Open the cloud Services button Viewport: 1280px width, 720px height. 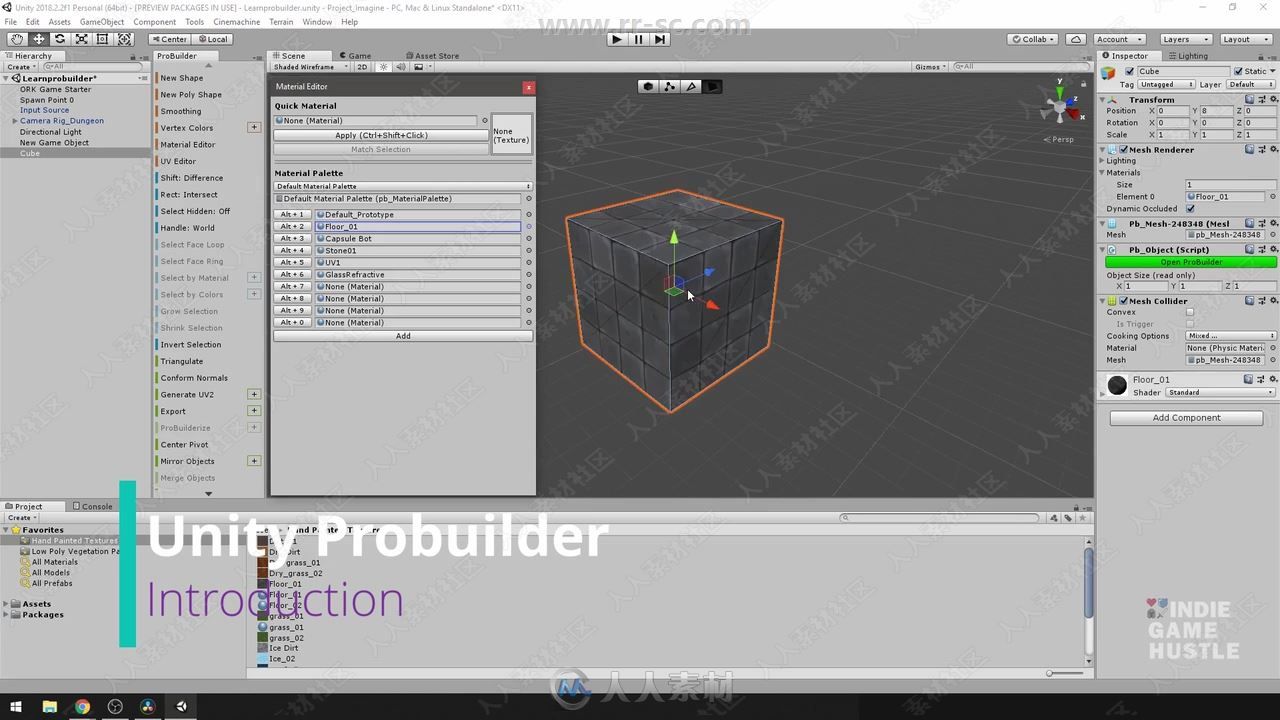coord(1076,39)
